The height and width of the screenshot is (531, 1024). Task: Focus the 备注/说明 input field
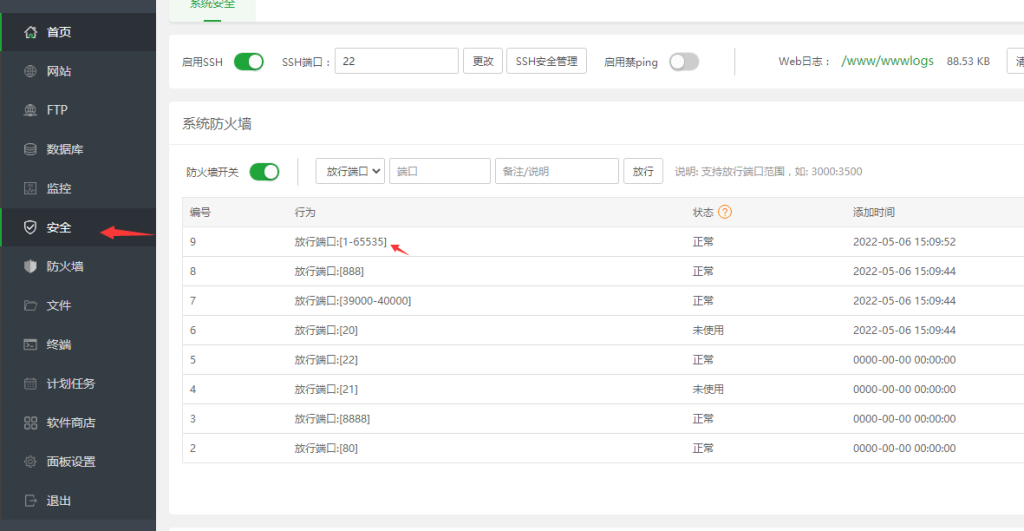[x=556, y=171]
